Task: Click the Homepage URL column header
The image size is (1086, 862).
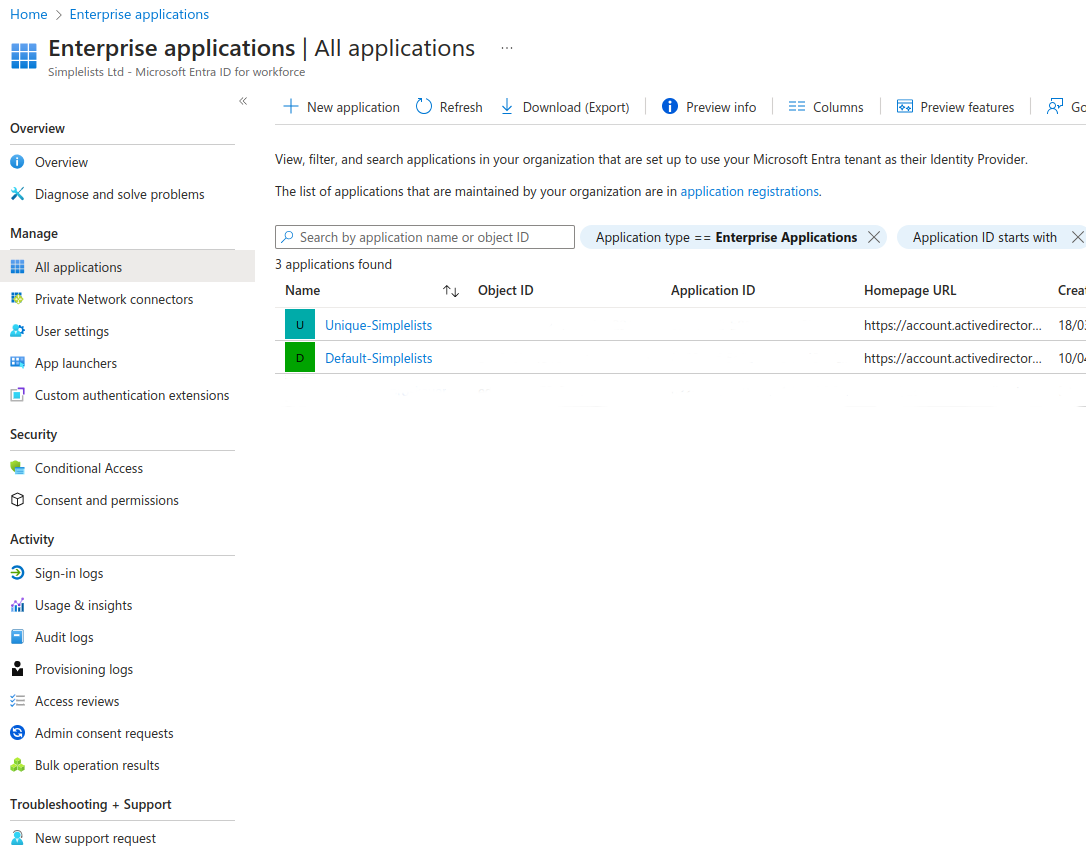Action: point(909,290)
